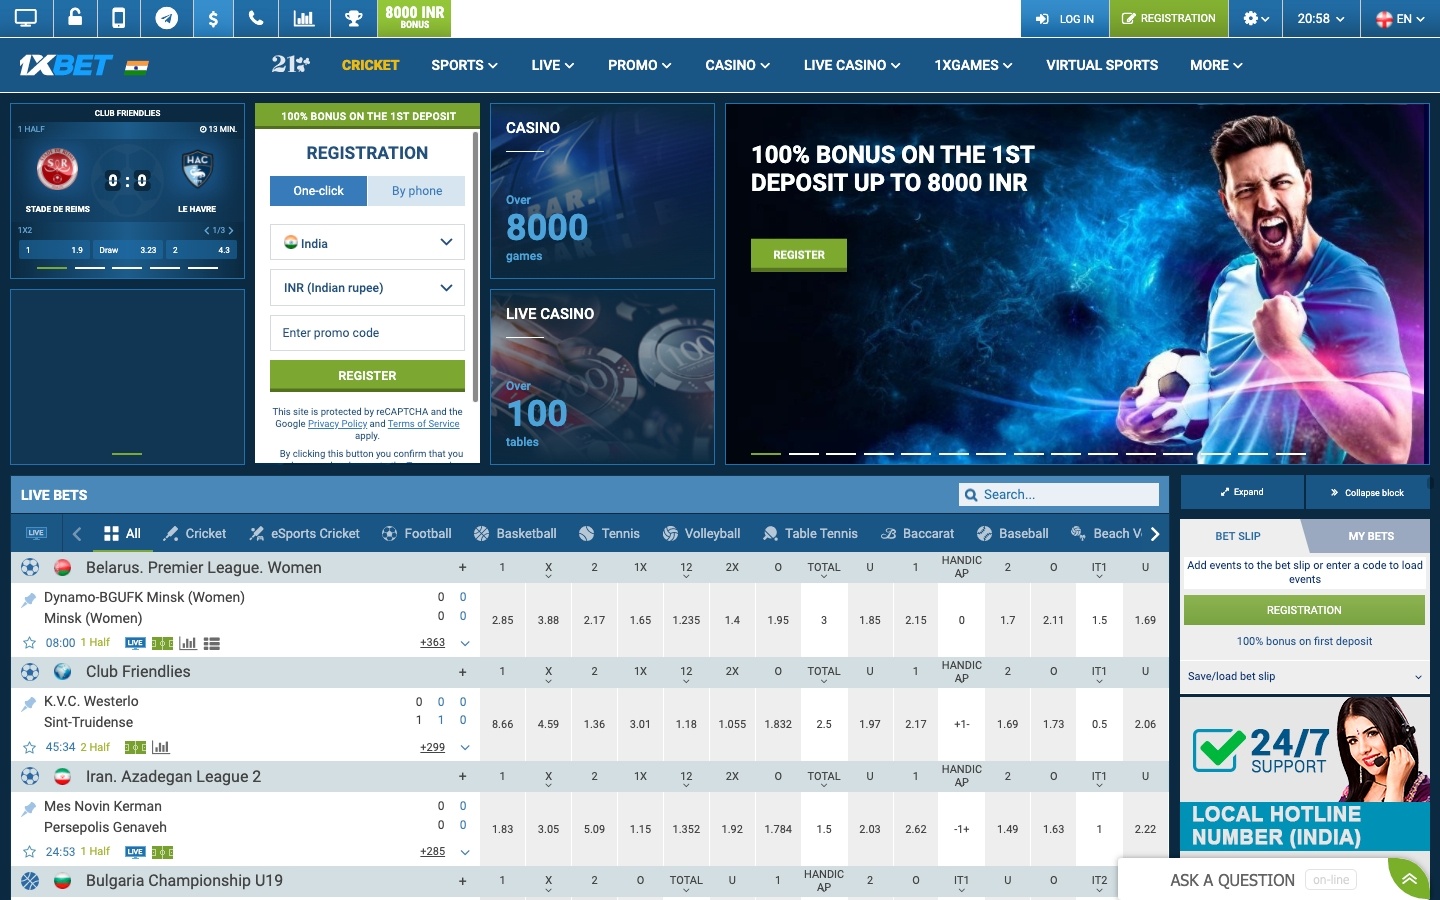This screenshot has width=1440, height=900.
Task: Expand the INR currency dropdown
Action: pos(367,287)
